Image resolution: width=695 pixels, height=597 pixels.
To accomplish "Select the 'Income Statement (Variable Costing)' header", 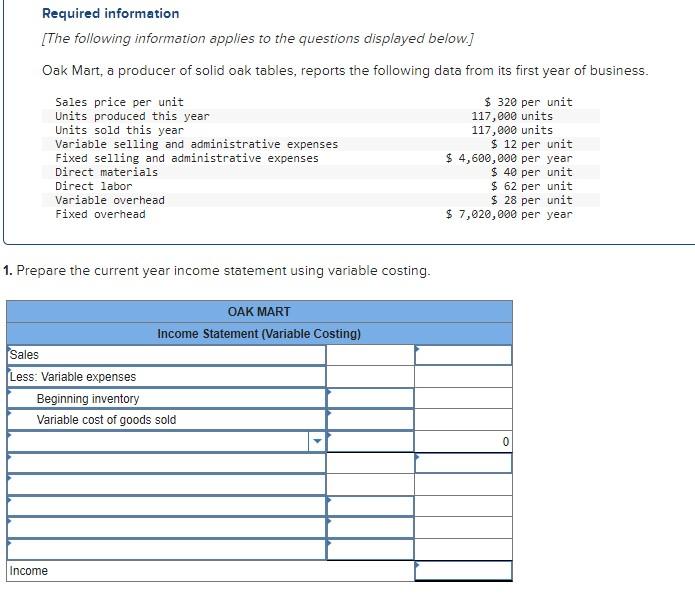I will (259, 333).
